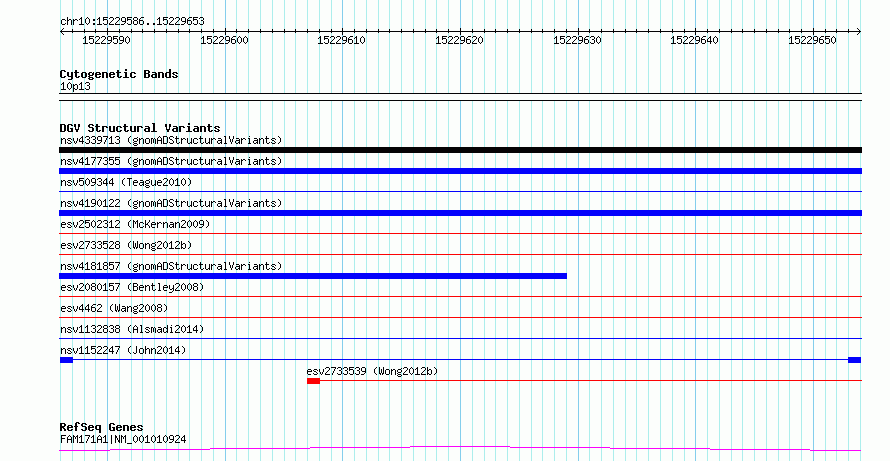This screenshot has height=461, width=890.
Task: Open variant nsv1132838 (Alsmadi2014)
Action: point(132,329)
